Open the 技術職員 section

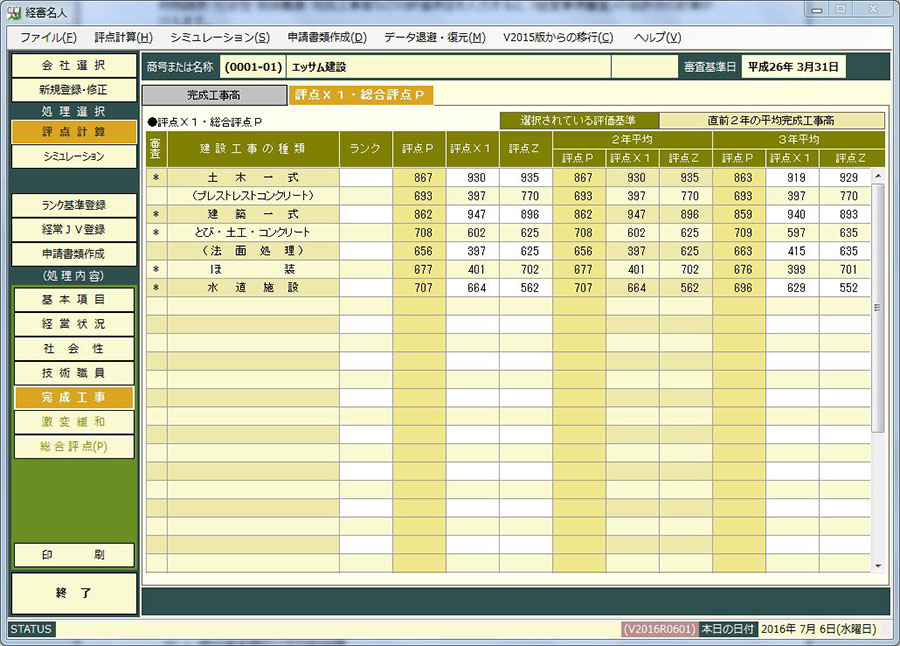74,373
